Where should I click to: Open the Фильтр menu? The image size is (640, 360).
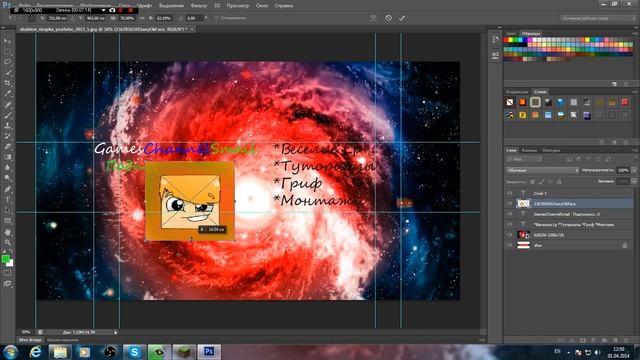click(x=199, y=6)
